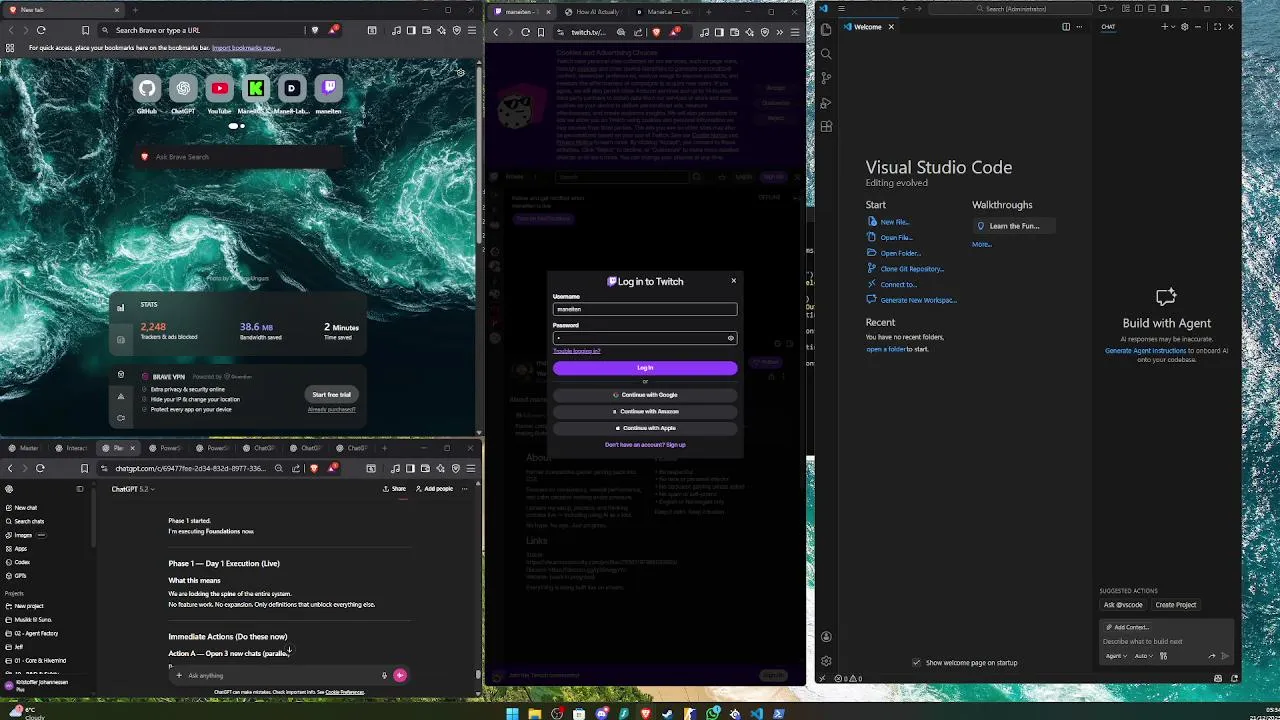The image size is (1280, 720).
Task: Open Accounts icon in VS Code activity bar
Action: pos(826,637)
